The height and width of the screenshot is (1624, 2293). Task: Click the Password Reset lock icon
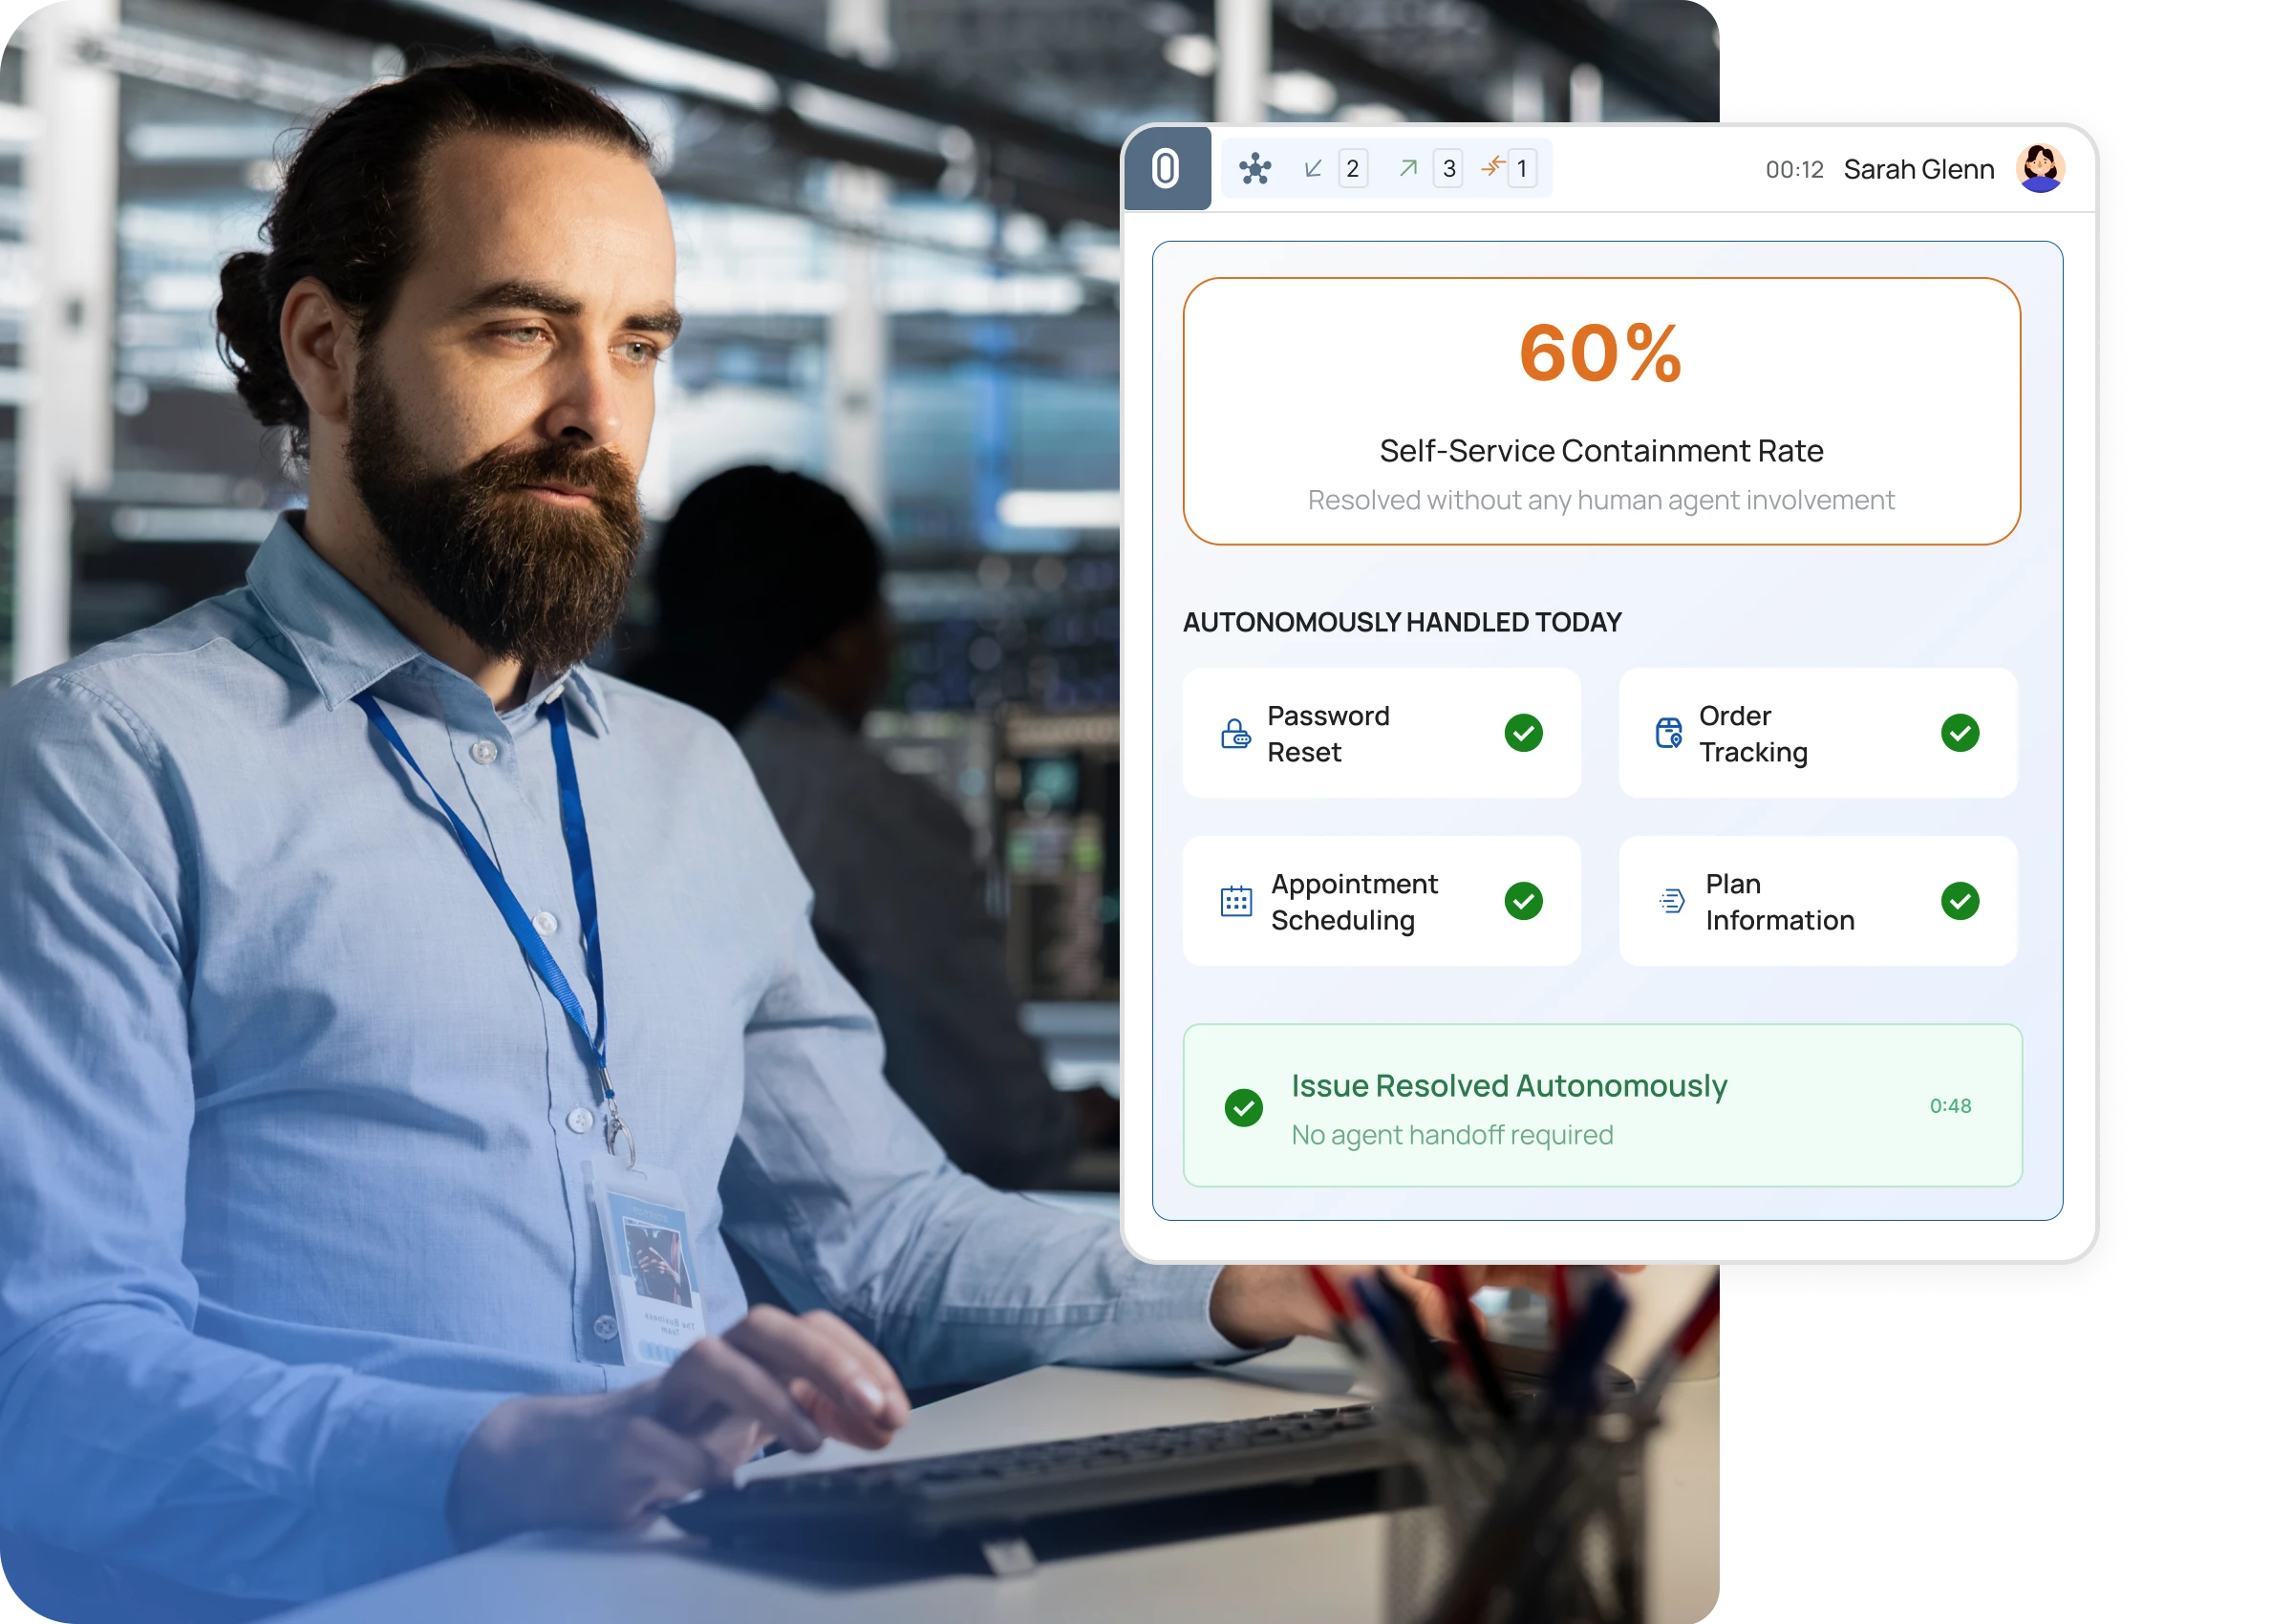click(x=1235, y=734)
